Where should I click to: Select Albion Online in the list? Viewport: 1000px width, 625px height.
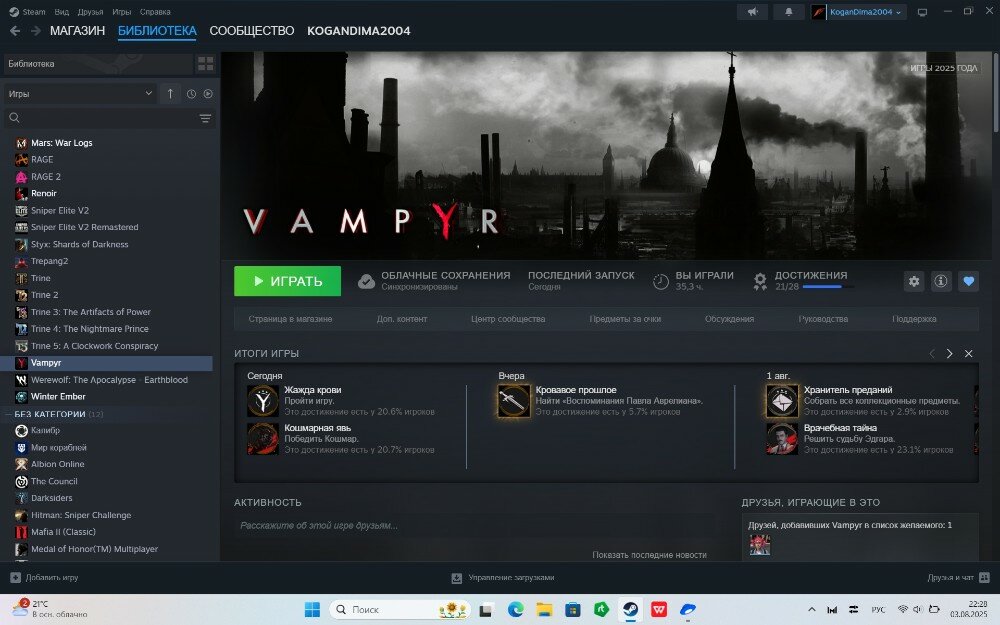coord(57,464)
